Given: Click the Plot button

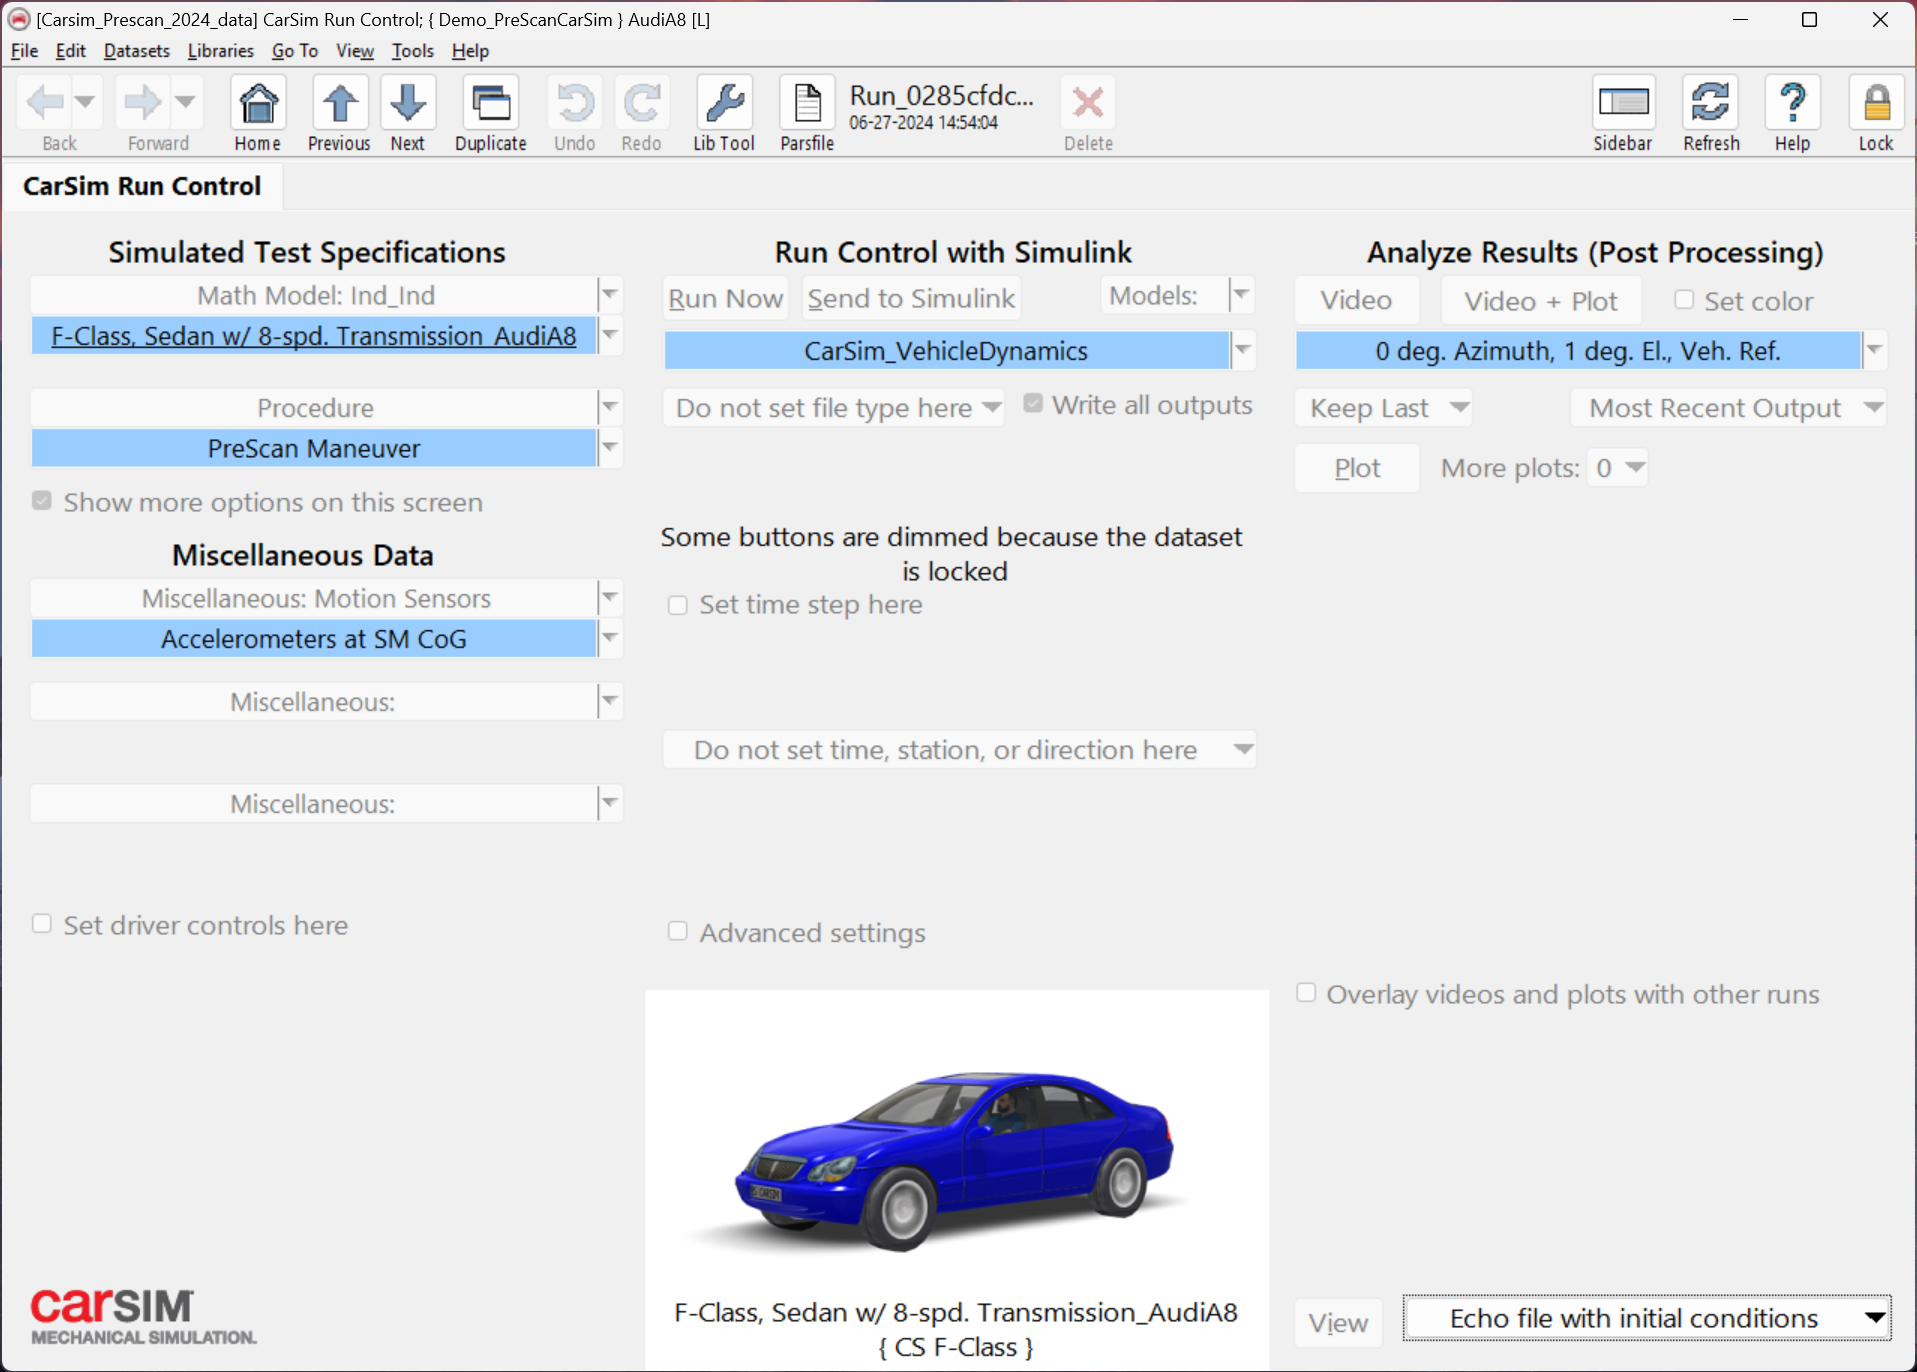Looking at the screenshot, I should tap(1357, 468).
